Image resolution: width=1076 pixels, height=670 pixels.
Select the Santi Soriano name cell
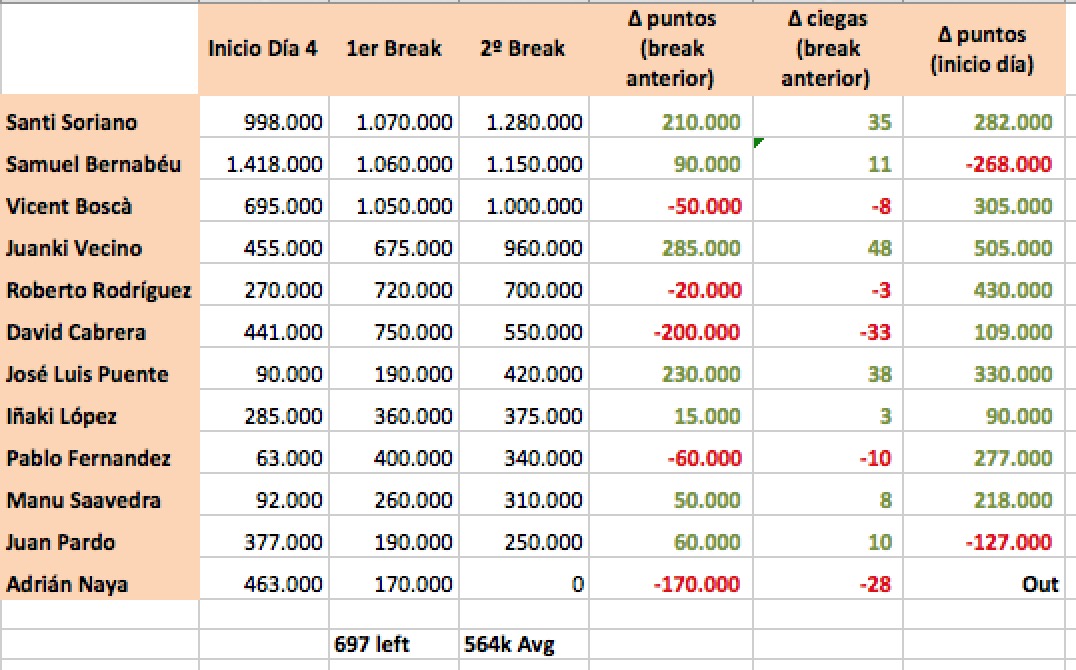(x=100, y=122)
